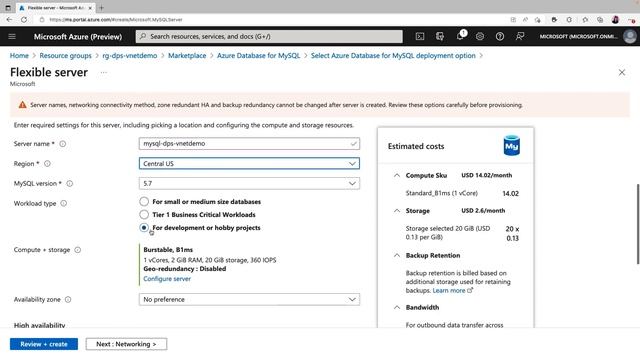Screen dimensions: 640x360
Task: Select the Flexible server browser tab
Action: click(55, 8)
